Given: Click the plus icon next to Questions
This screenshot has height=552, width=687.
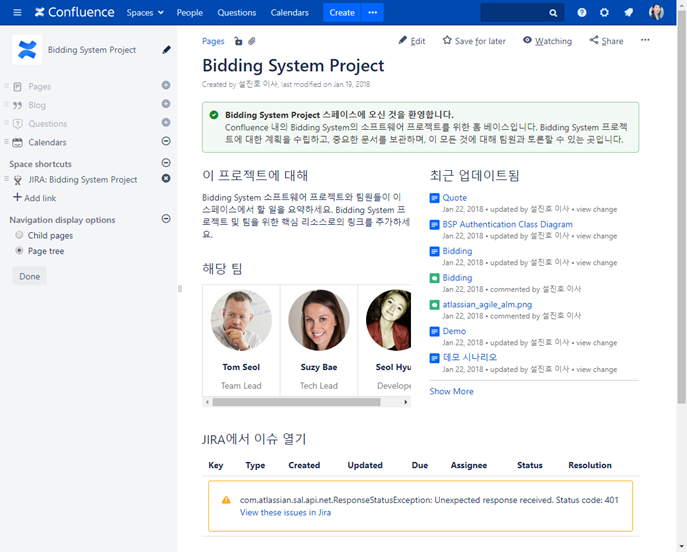Looking at the screenshot, I should (166, 122).
